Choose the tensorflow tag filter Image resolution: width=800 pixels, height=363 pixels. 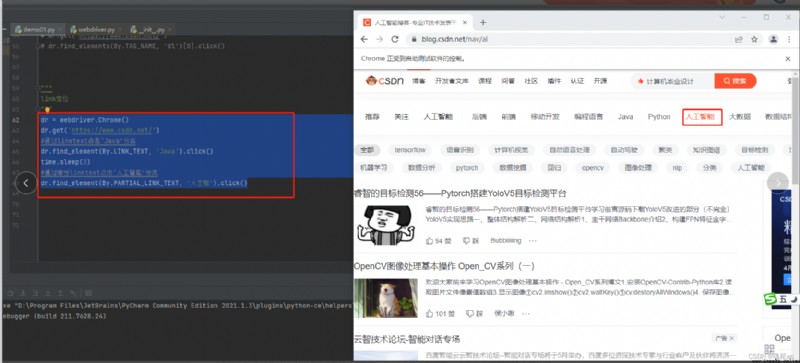point(410,150)
